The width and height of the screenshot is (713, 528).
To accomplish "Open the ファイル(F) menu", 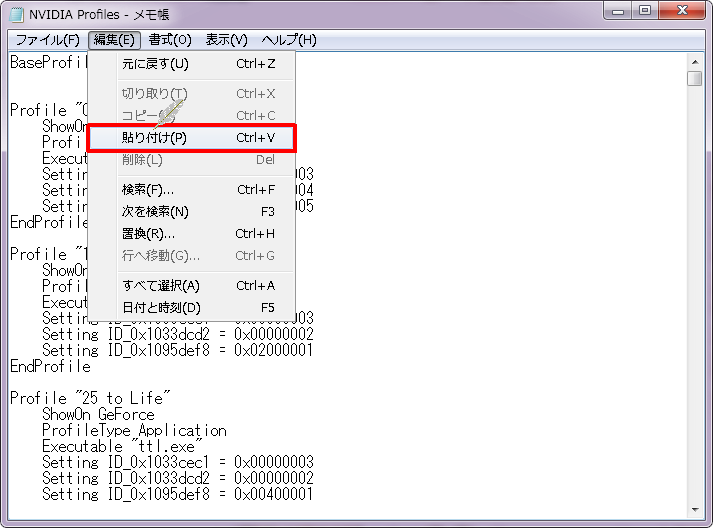I will 47,40.
